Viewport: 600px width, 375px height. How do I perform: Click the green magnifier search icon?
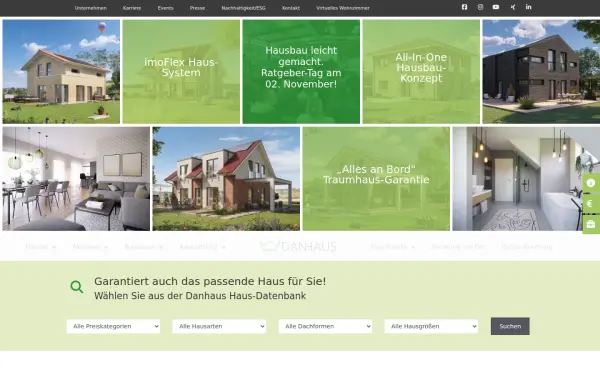tap(77, 287)
